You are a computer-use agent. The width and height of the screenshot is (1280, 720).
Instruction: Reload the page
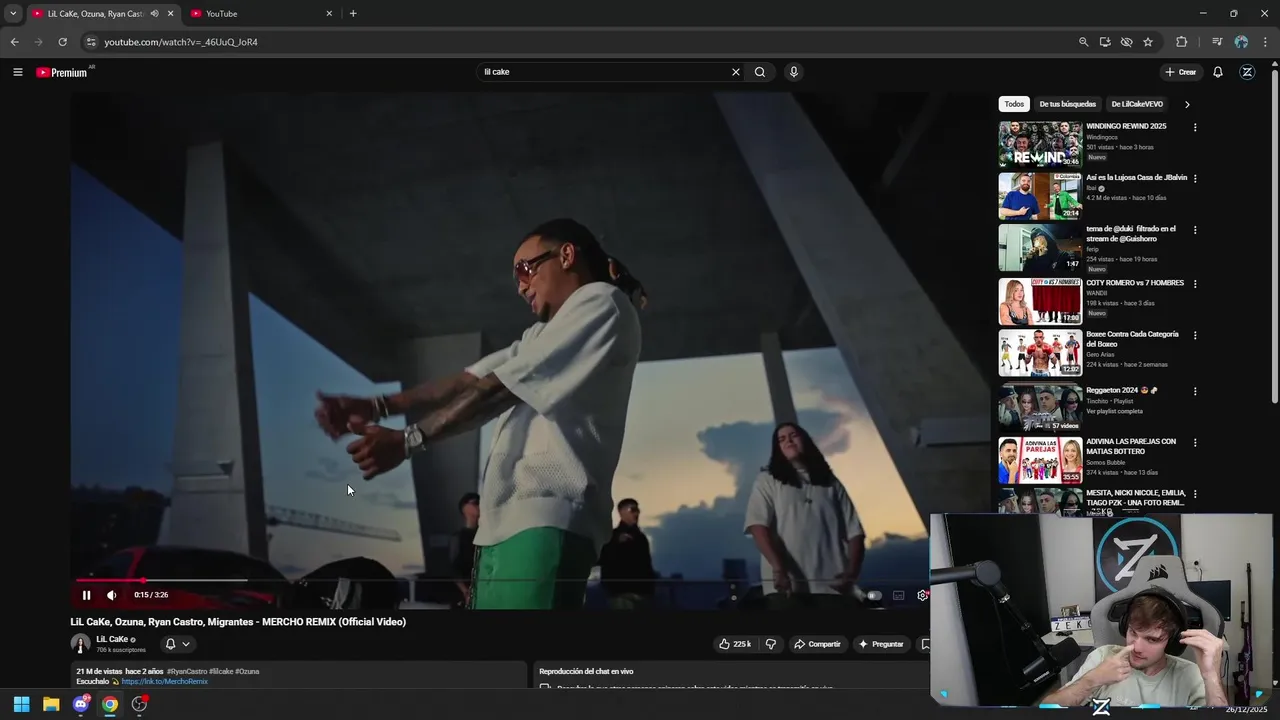[62, 42]
